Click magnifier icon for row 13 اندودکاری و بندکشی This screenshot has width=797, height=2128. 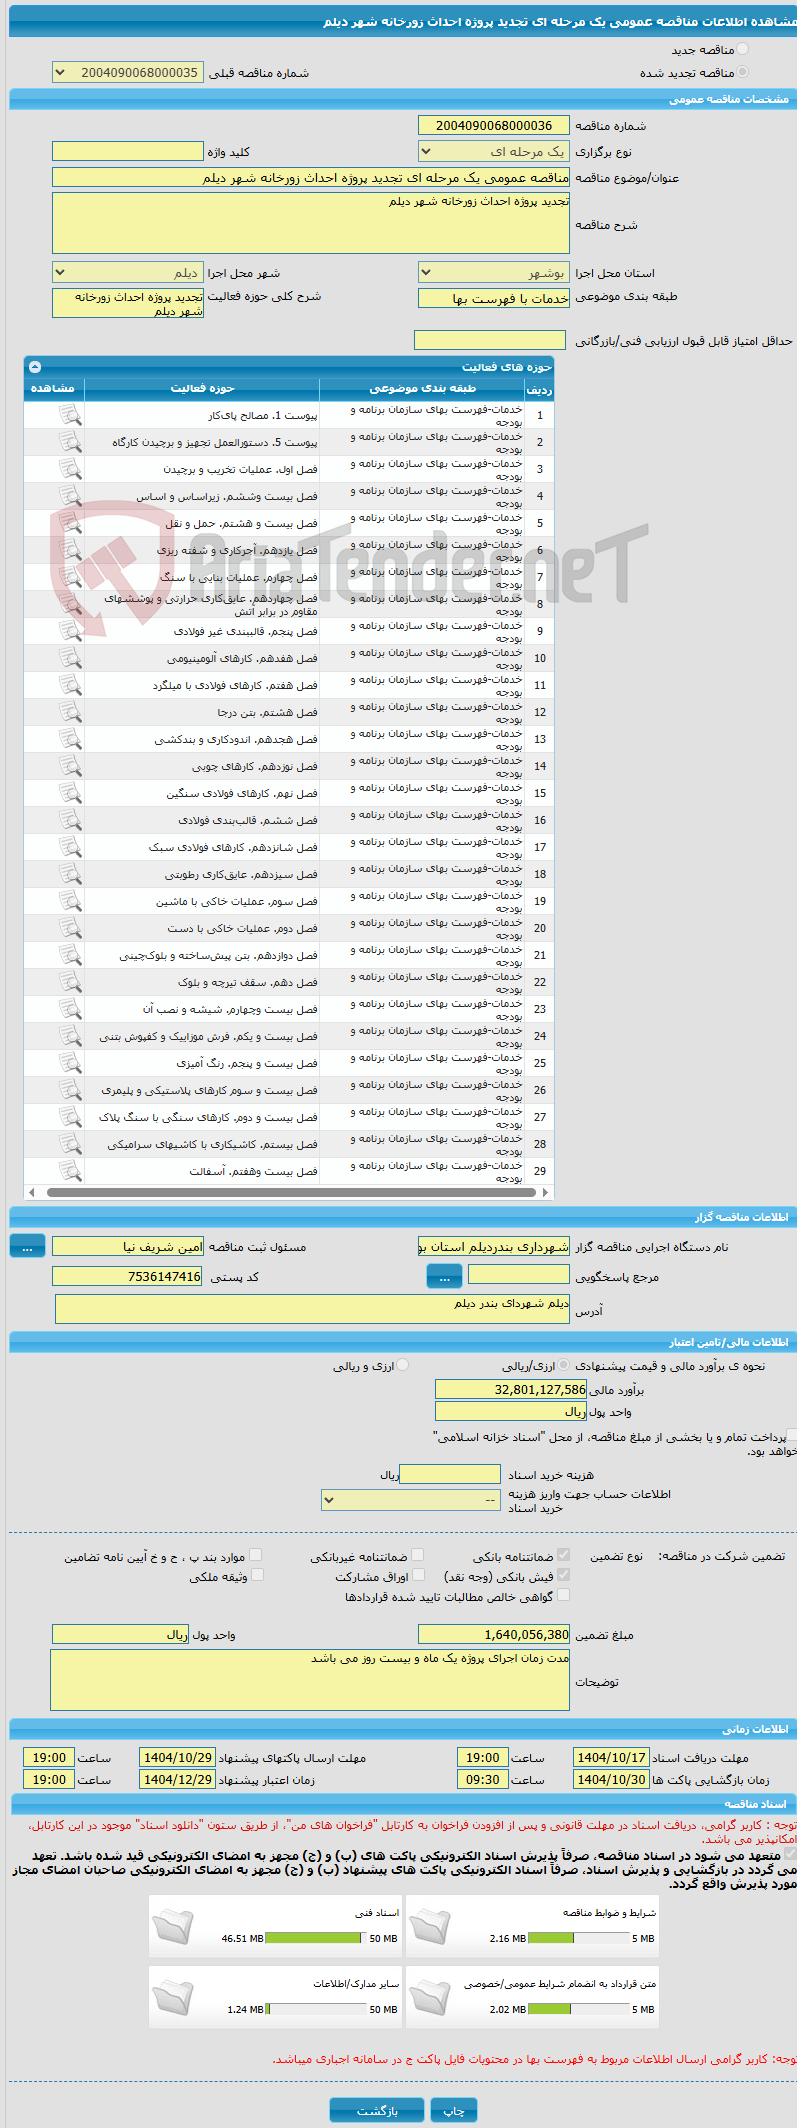click(x=70, y=739)
